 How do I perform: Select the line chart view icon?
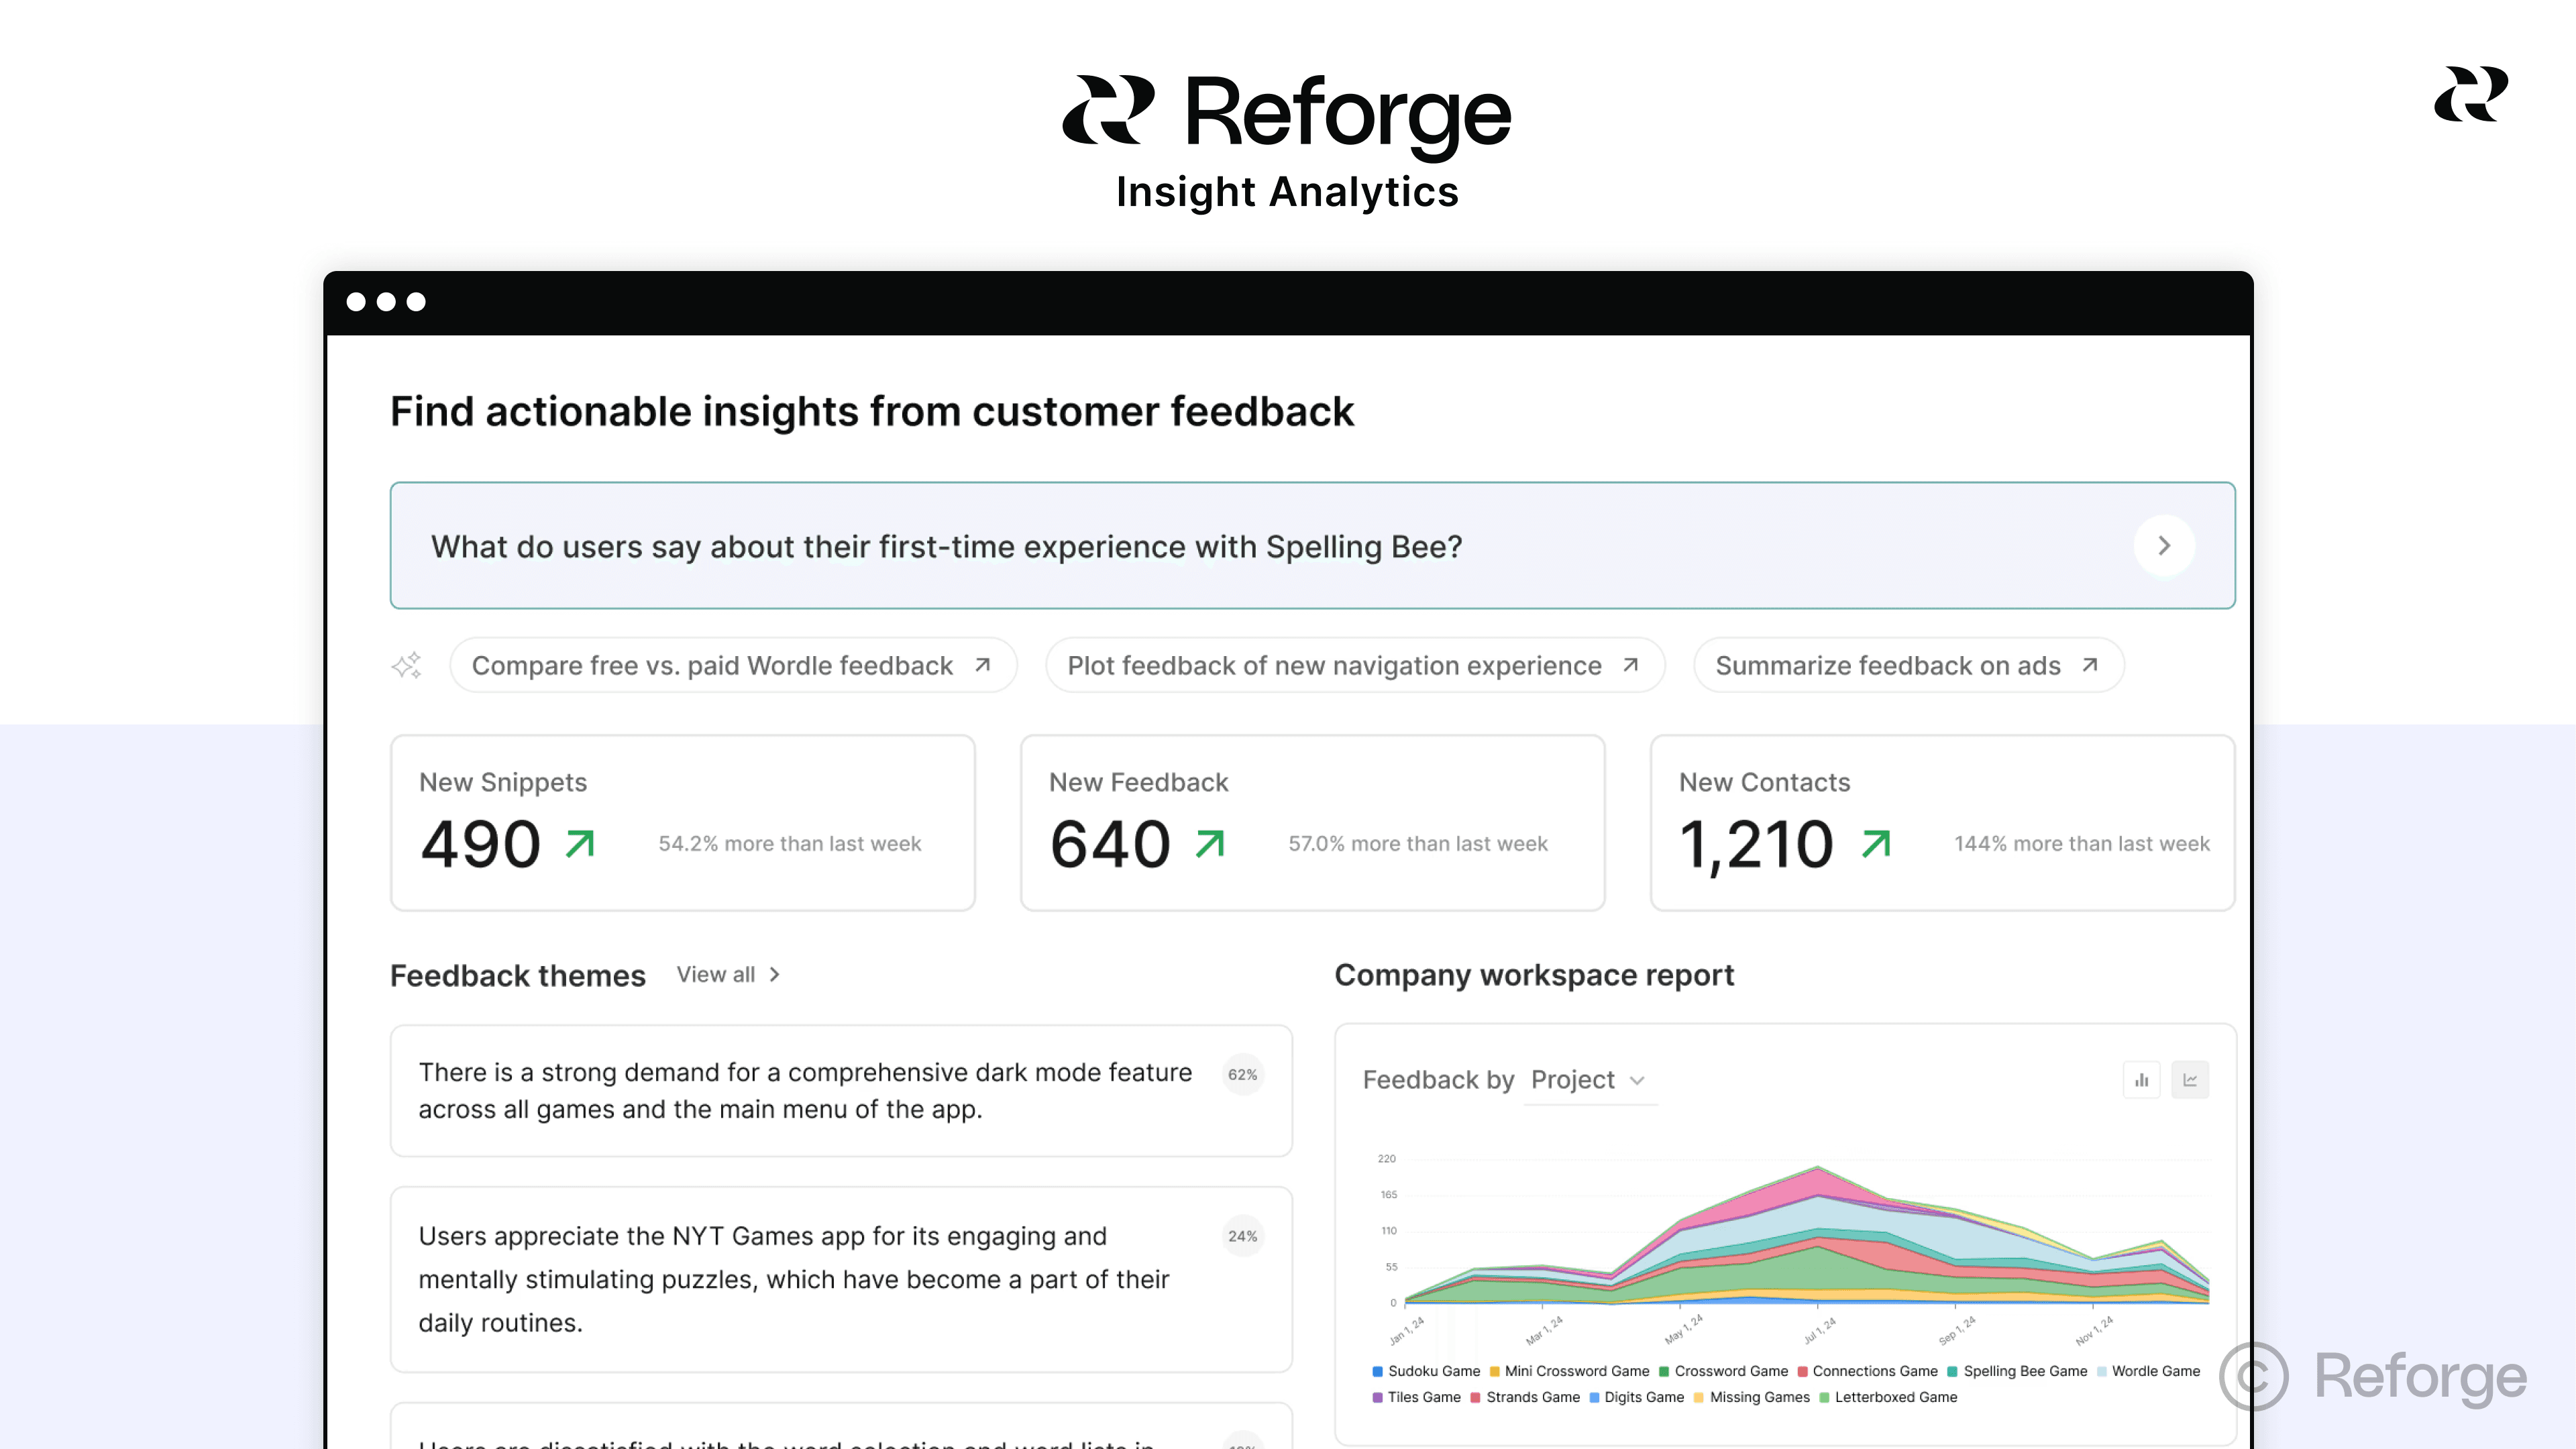2190,1080
